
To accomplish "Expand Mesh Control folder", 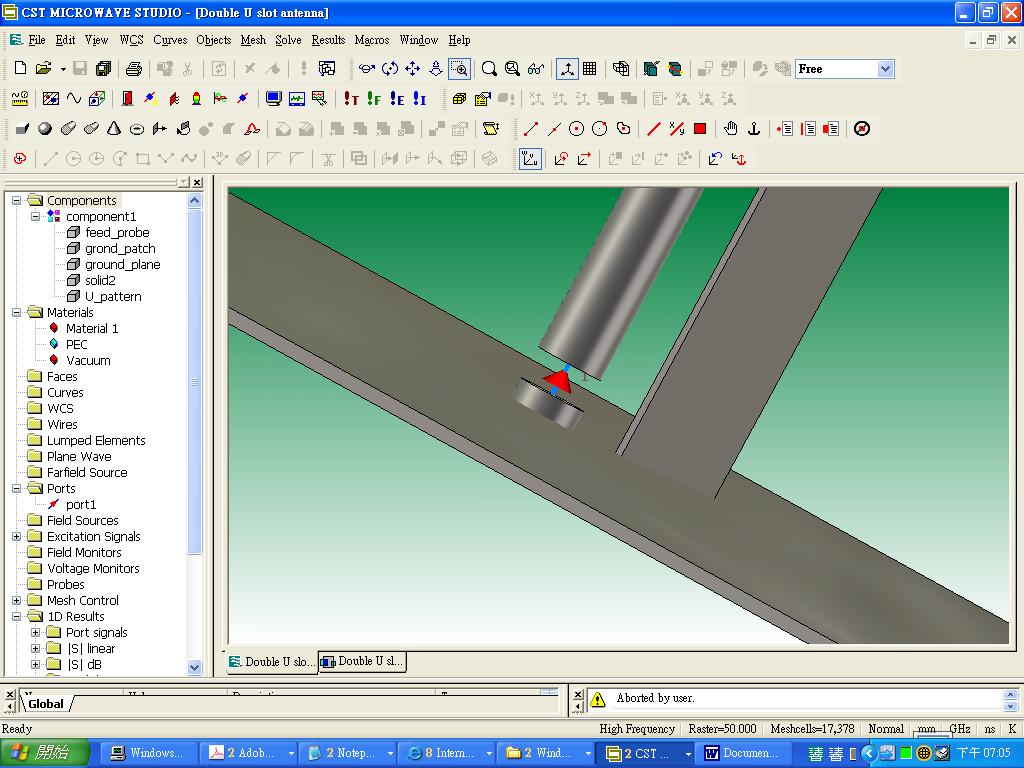I will 16,600.
